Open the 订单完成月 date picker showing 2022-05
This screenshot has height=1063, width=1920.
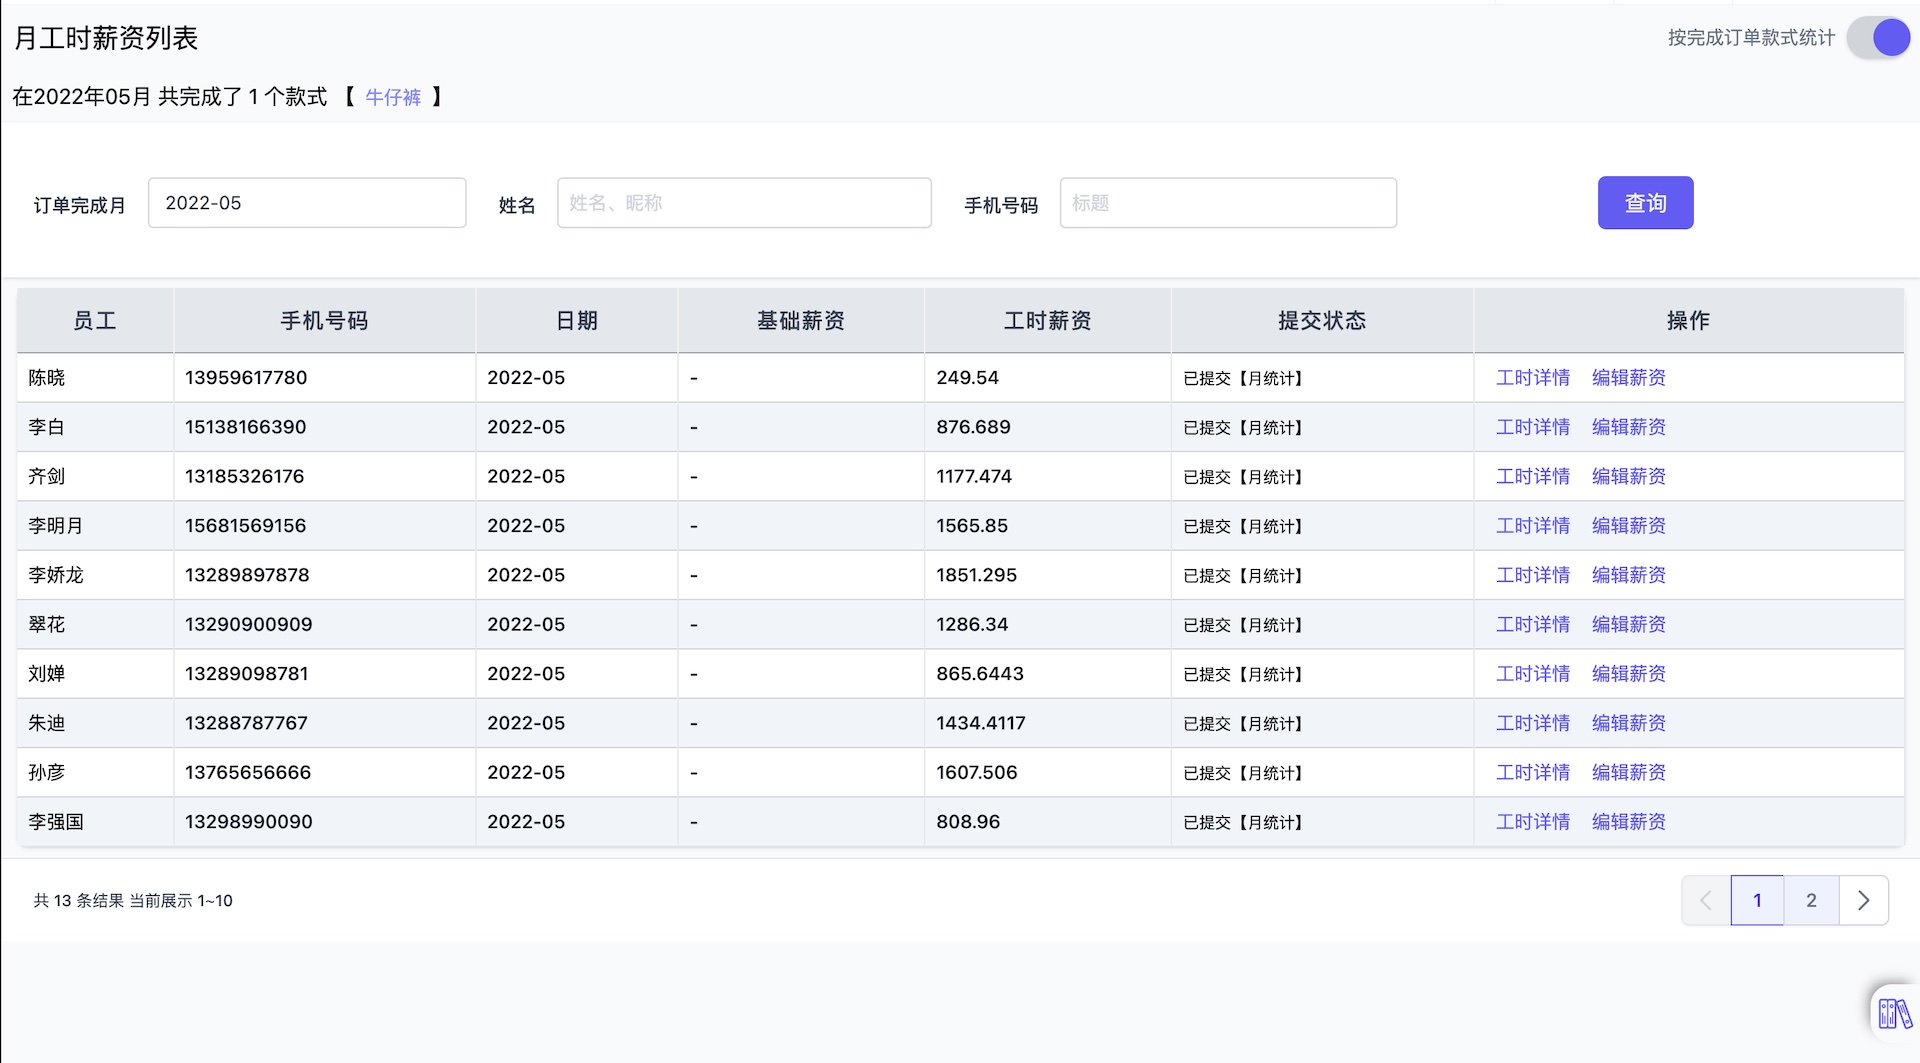click(x=307, y=202)
